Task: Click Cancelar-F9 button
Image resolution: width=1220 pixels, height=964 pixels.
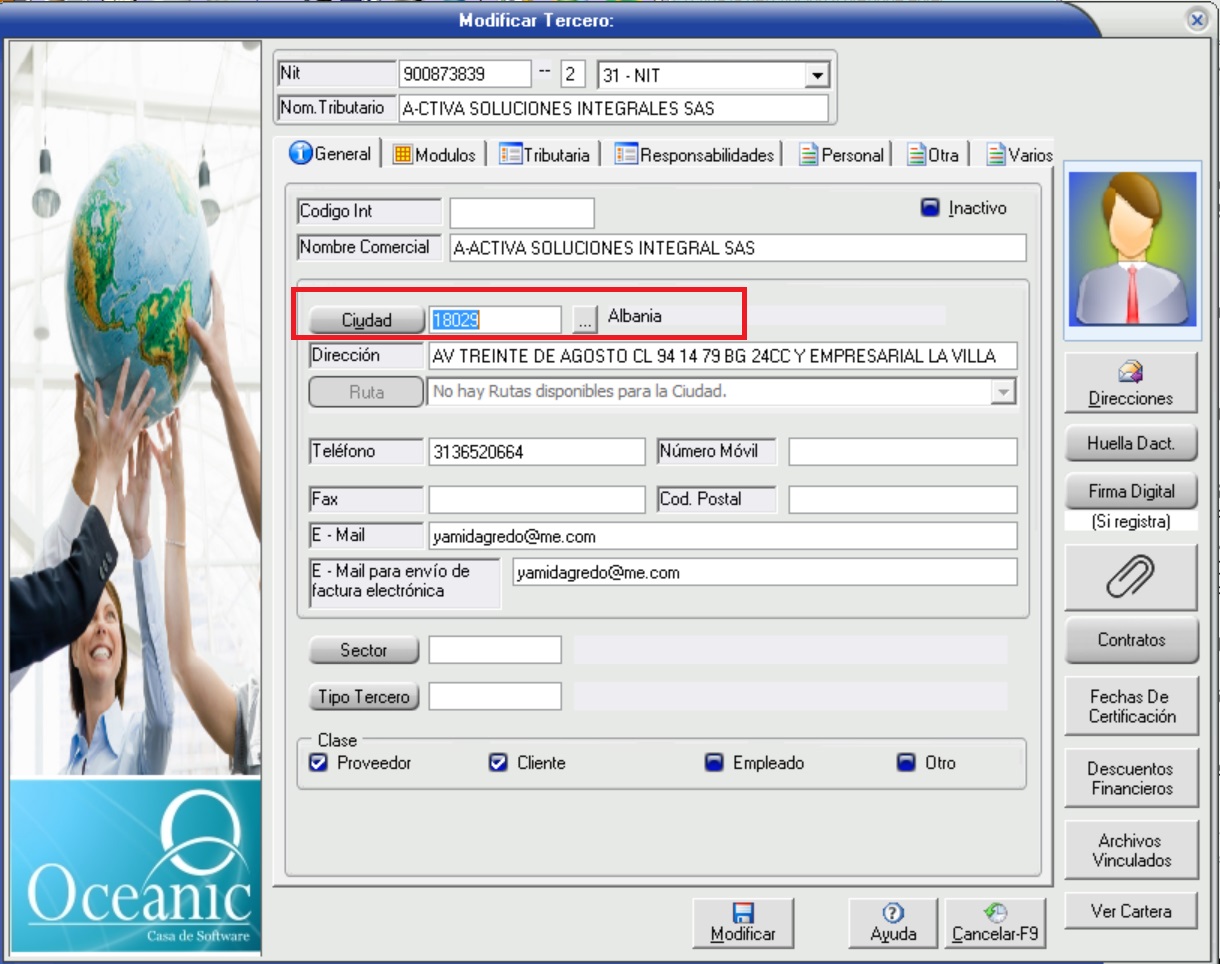Action: pyautogui.click(x=995, y=923)
